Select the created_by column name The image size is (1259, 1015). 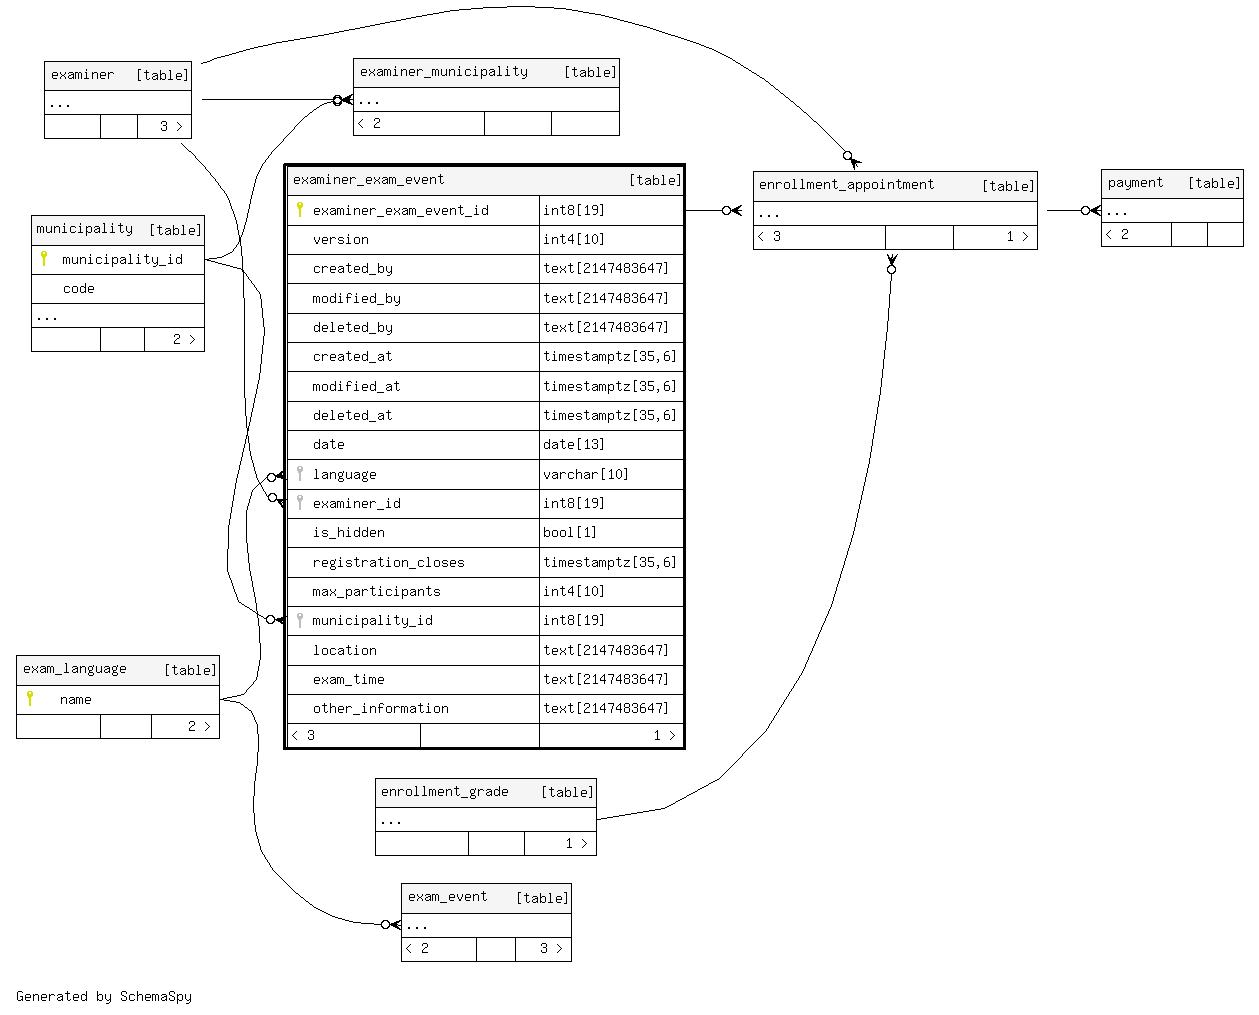point(352,269)
